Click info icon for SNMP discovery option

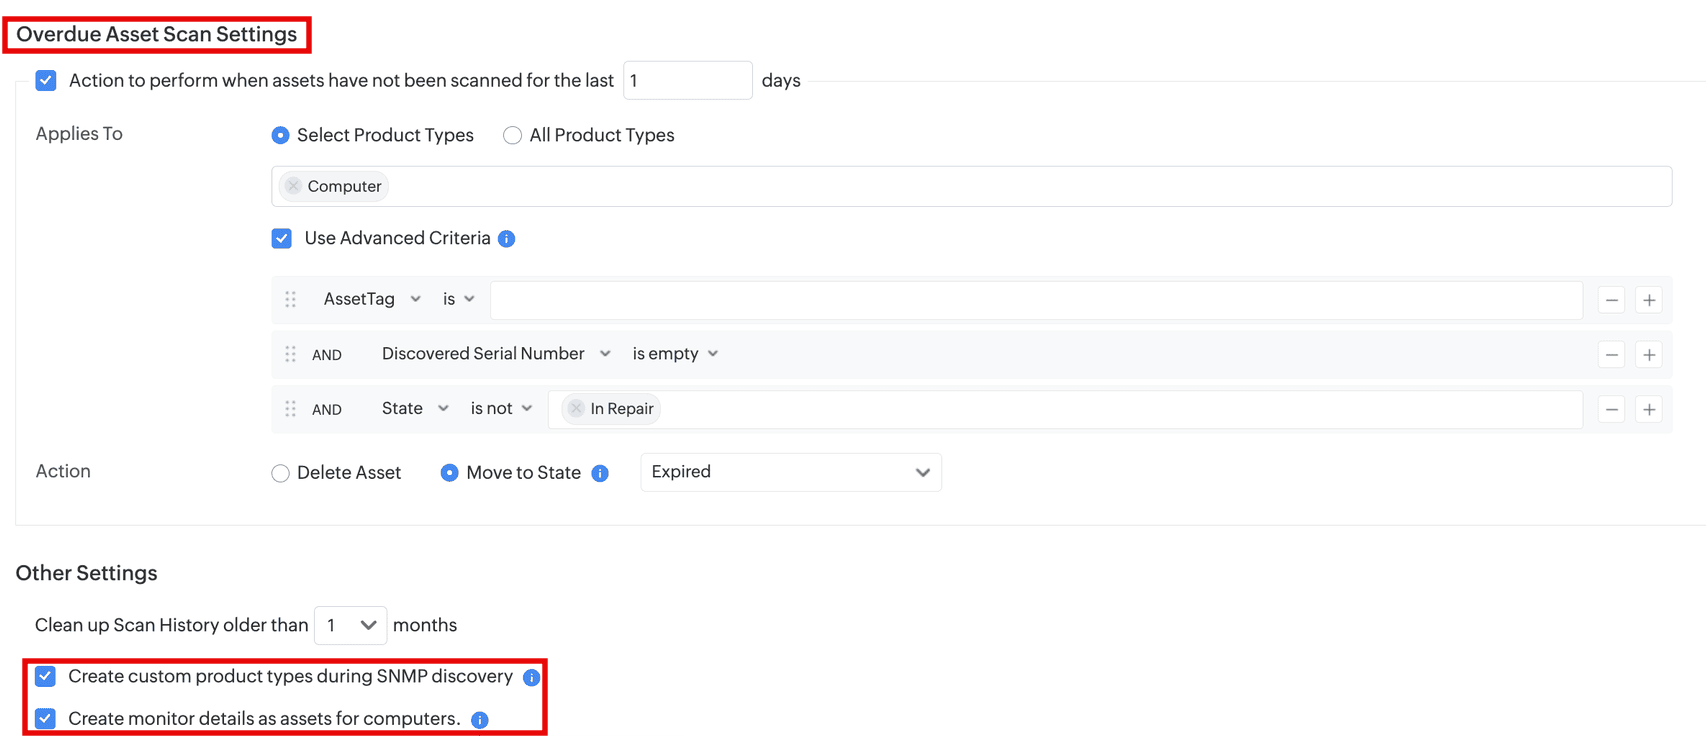pyautogui.click(x=531, y=678)
